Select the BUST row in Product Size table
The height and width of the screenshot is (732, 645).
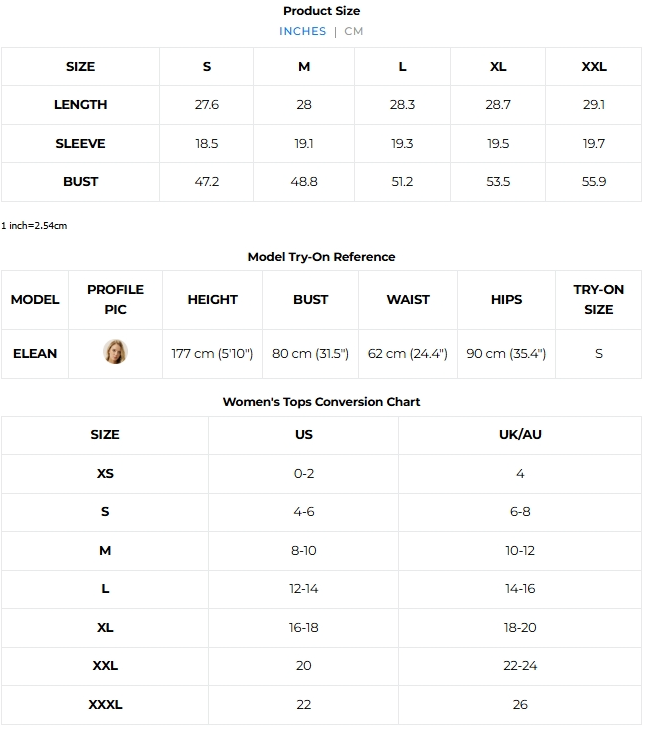80,182
